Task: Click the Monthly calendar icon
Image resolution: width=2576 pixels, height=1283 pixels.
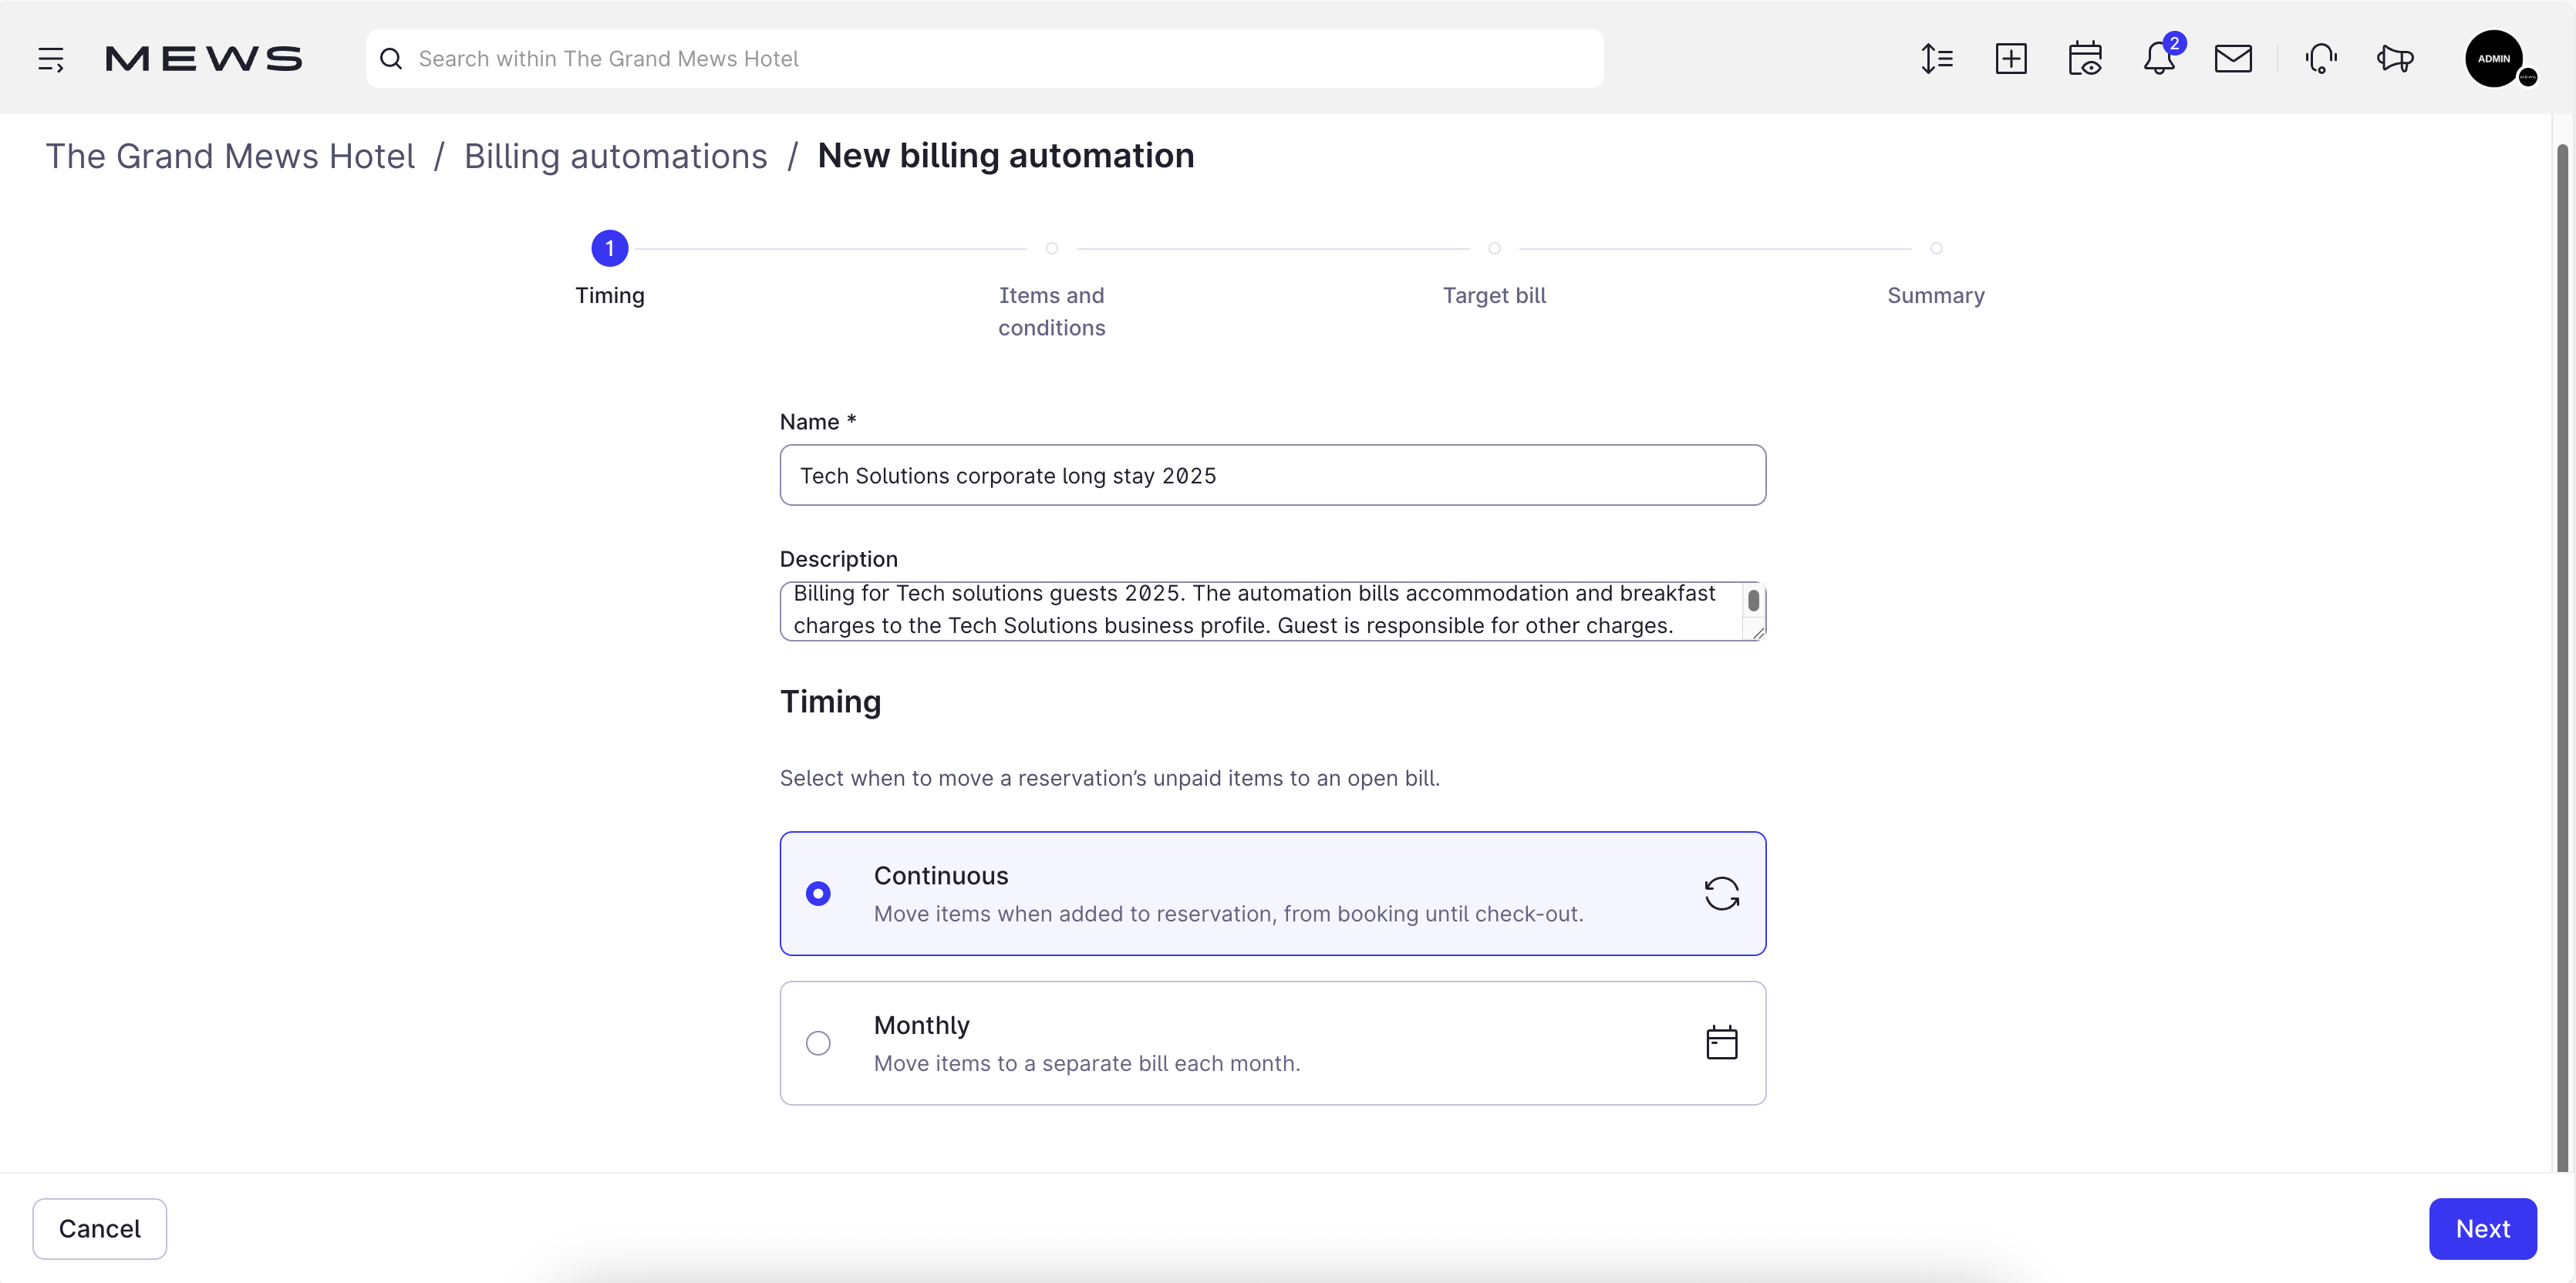Action: click(1721, 1043)
